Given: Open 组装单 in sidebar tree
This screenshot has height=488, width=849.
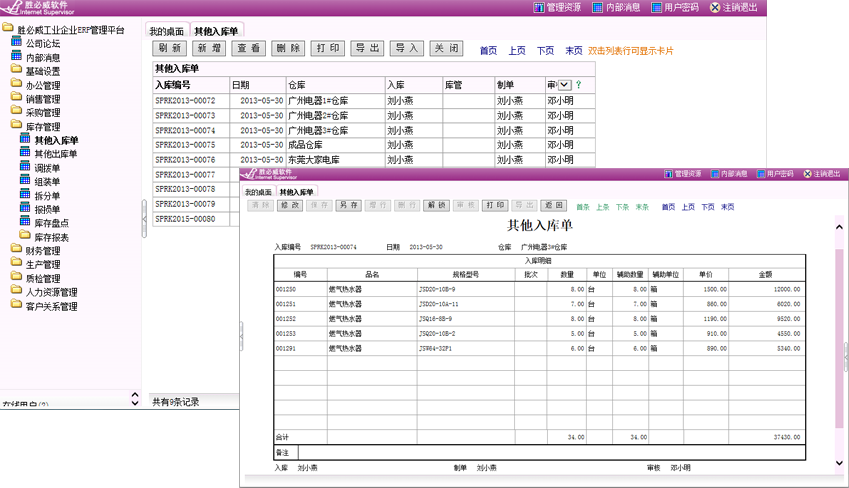Looking at the screenshot, I should (47, 181).
